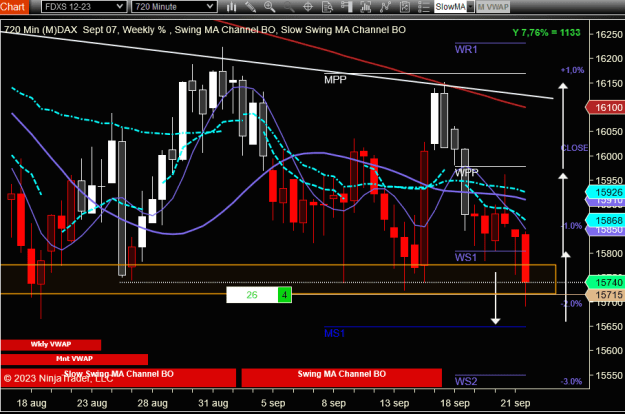
Task: Show the Data Box icon
Action: pos(327,7)
